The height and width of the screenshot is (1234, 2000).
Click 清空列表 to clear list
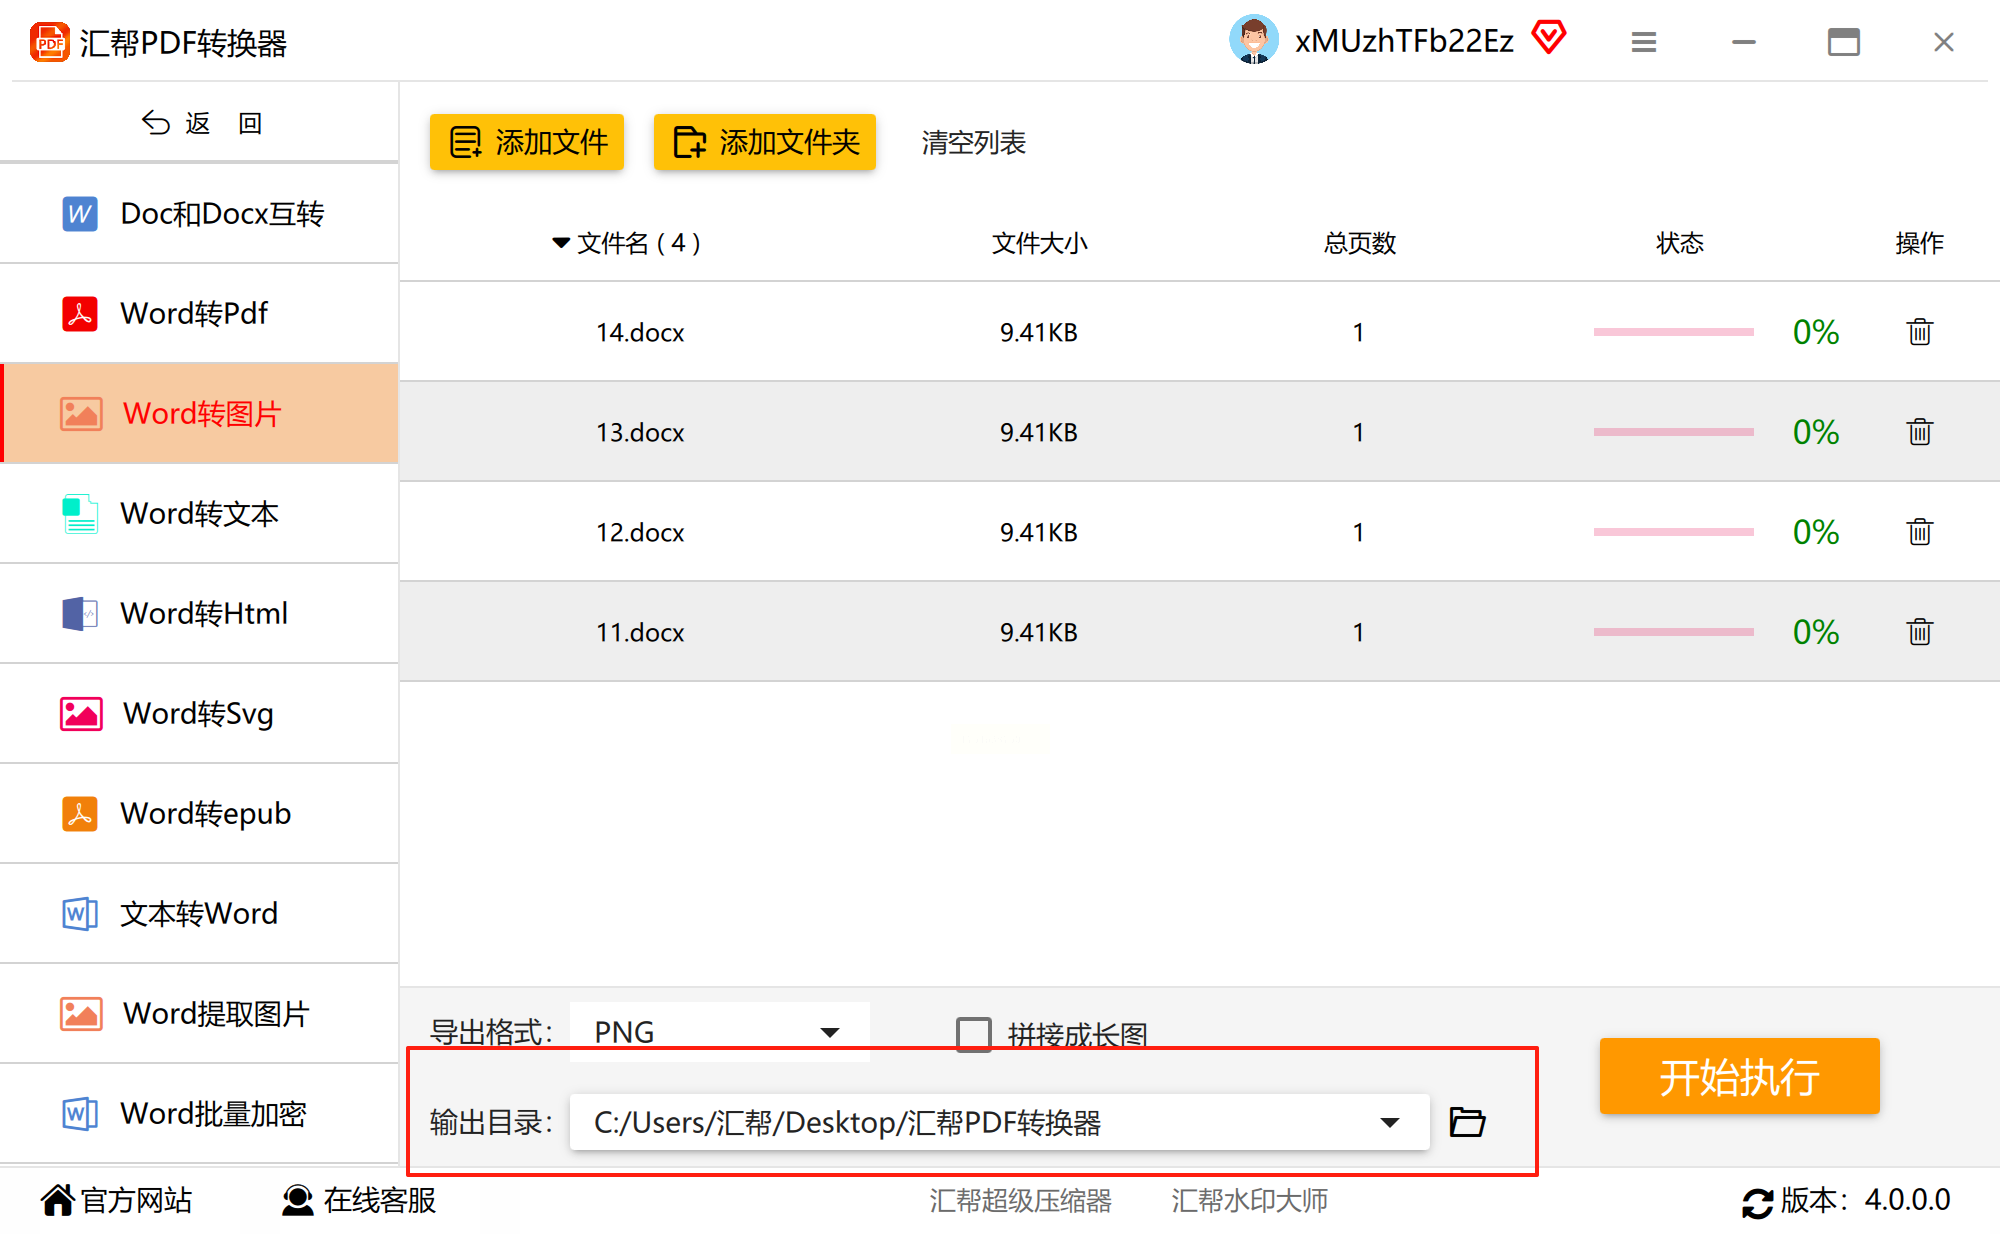pyautogui.click(x=973, y=143)
